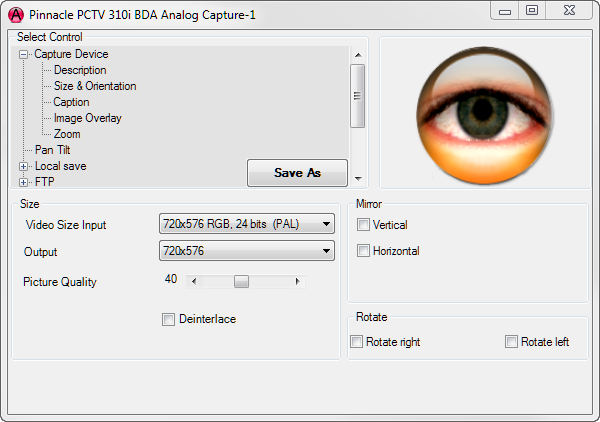
Task: Click the tree scrollbar down arrow
Action: (358, 179)
